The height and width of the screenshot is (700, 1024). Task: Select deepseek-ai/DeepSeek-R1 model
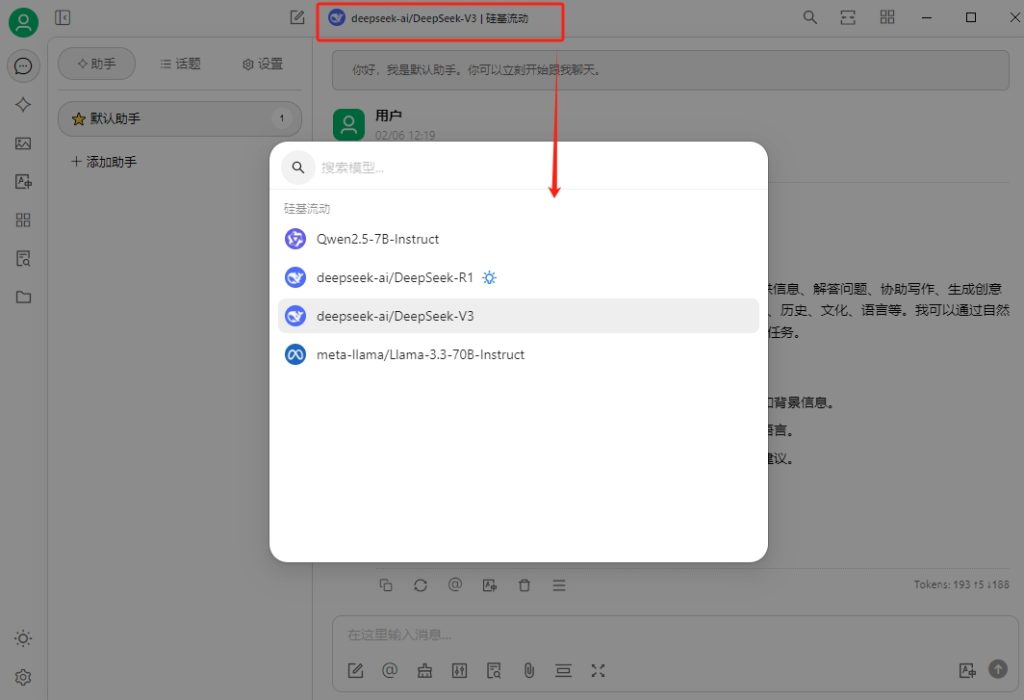tap(519, 278)
